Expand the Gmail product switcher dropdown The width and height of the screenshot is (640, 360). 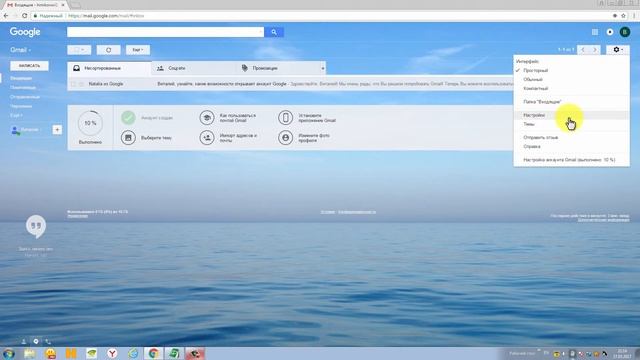(x=20, y=50)
